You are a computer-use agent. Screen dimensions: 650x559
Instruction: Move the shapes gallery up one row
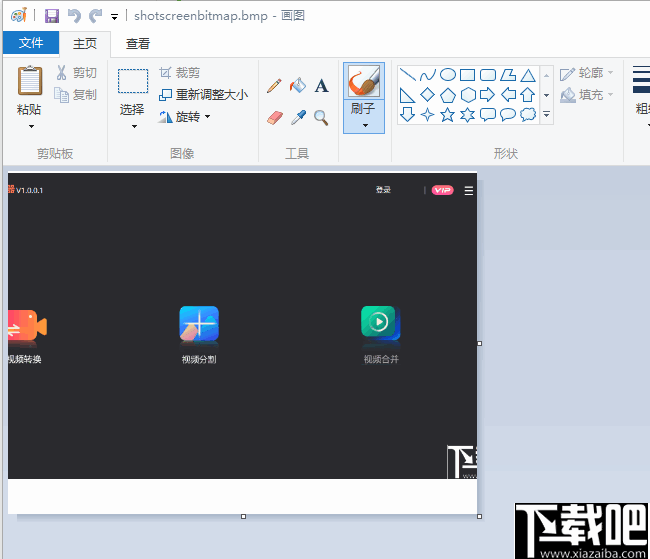pos(546,75)
